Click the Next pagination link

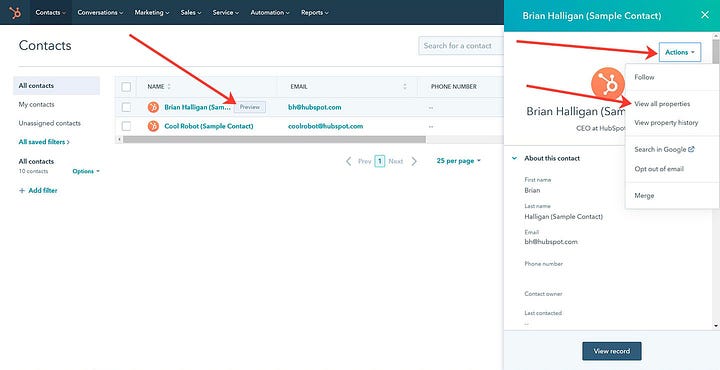click(396, 161)
